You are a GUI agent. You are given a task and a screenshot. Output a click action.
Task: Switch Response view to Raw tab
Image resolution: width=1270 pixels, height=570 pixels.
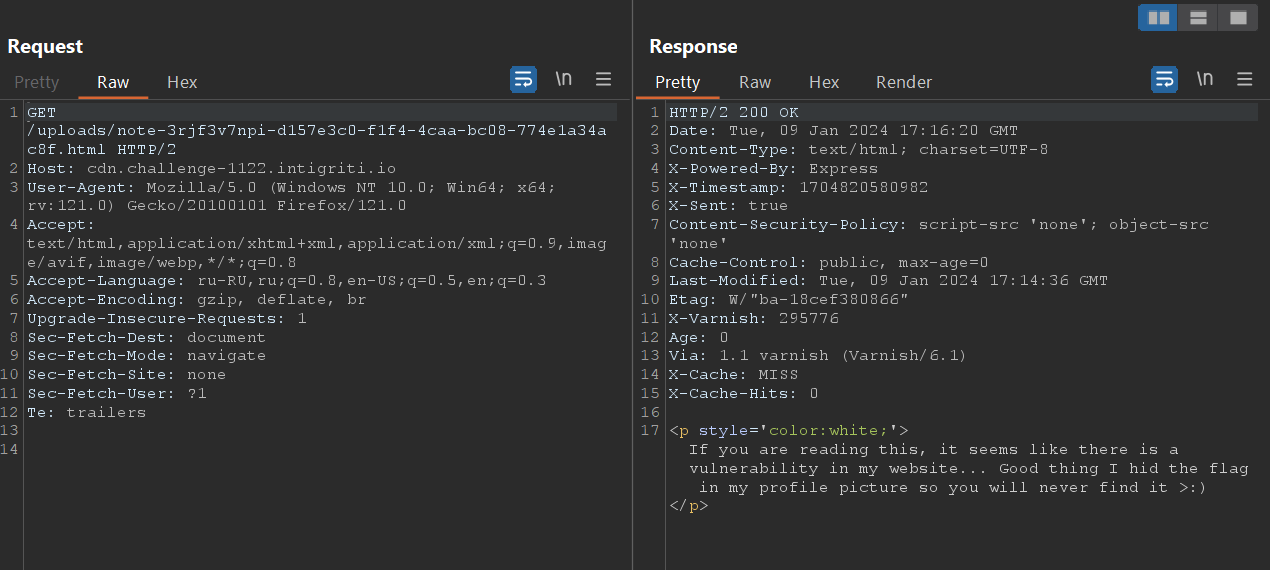coord(755,82)
